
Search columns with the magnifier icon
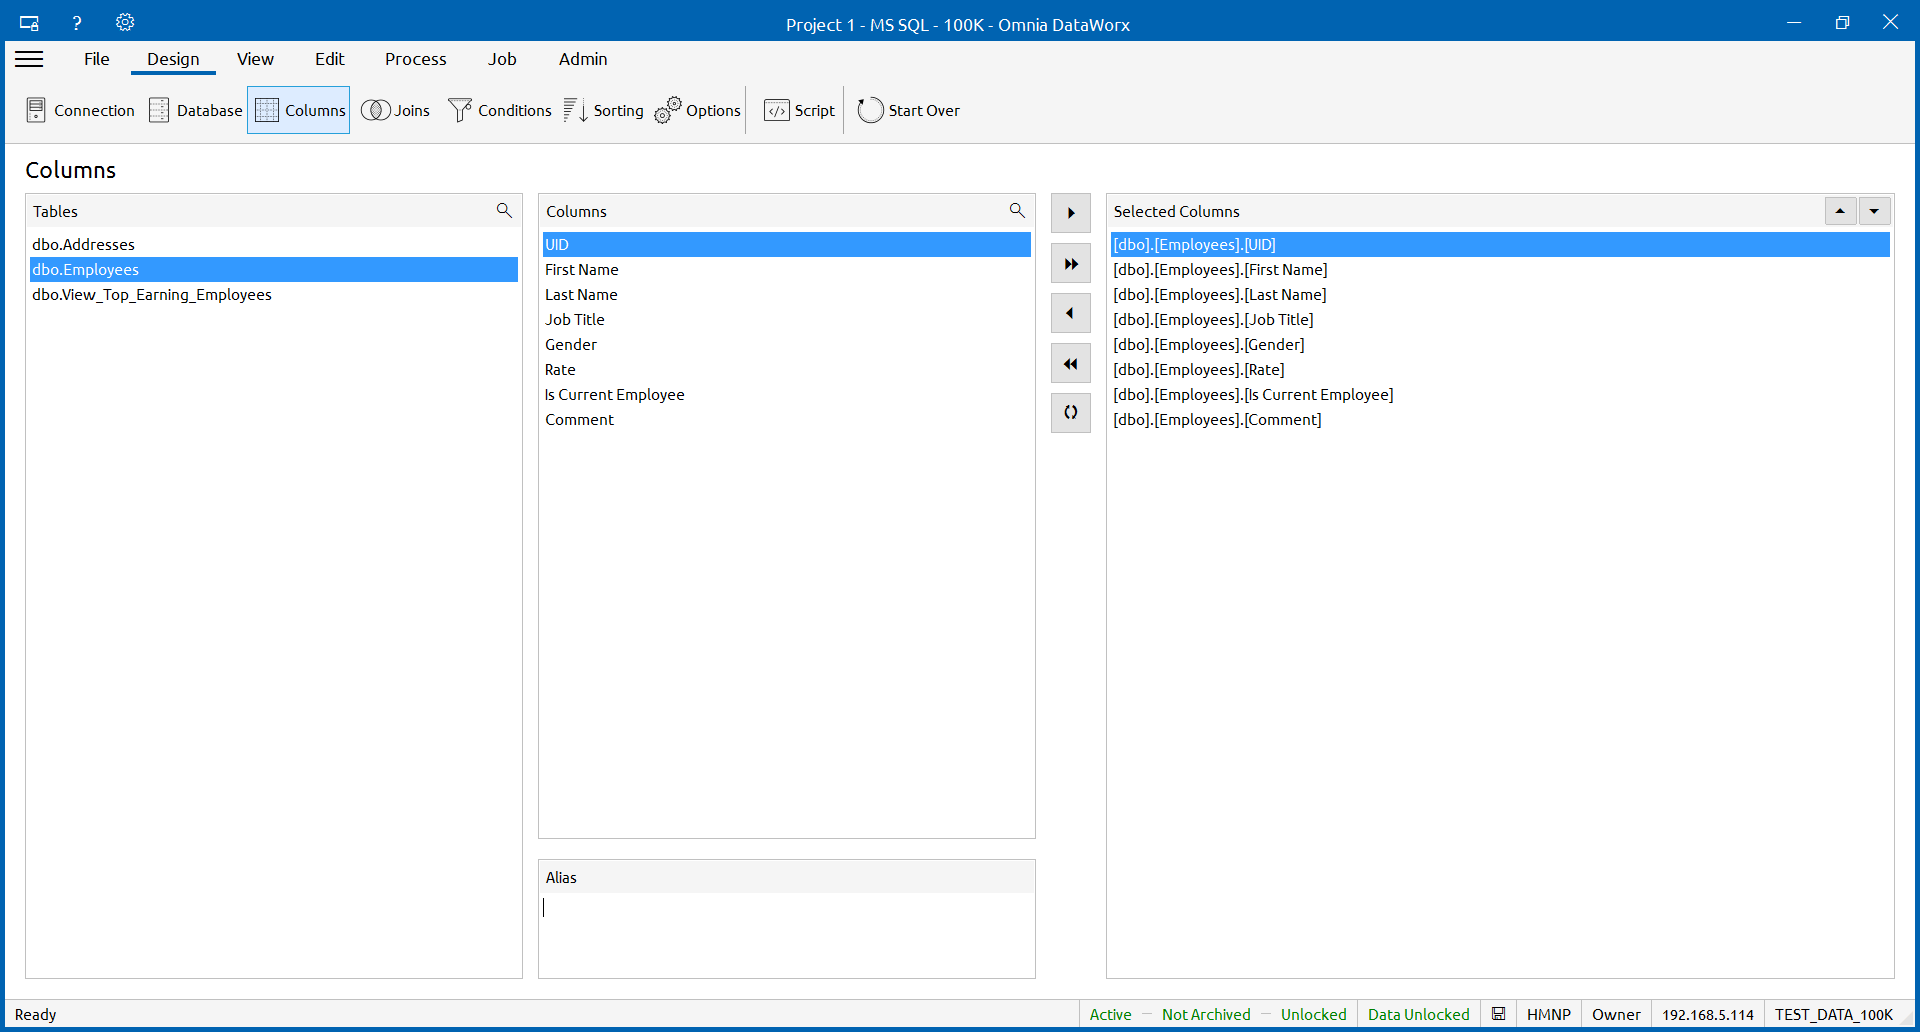pyautogui.click(x=1017, y=210)
